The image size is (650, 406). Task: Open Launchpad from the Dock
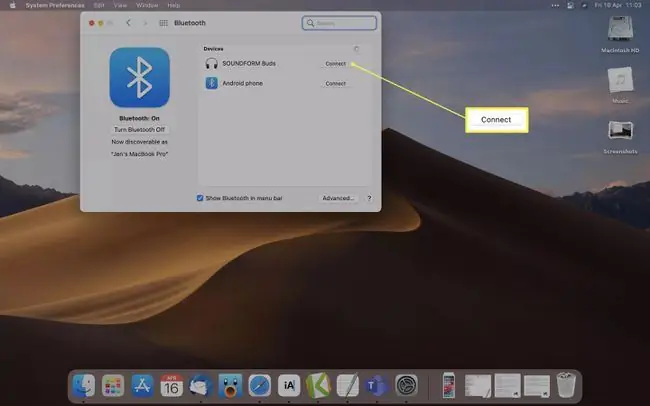click(x=113, y=386)
